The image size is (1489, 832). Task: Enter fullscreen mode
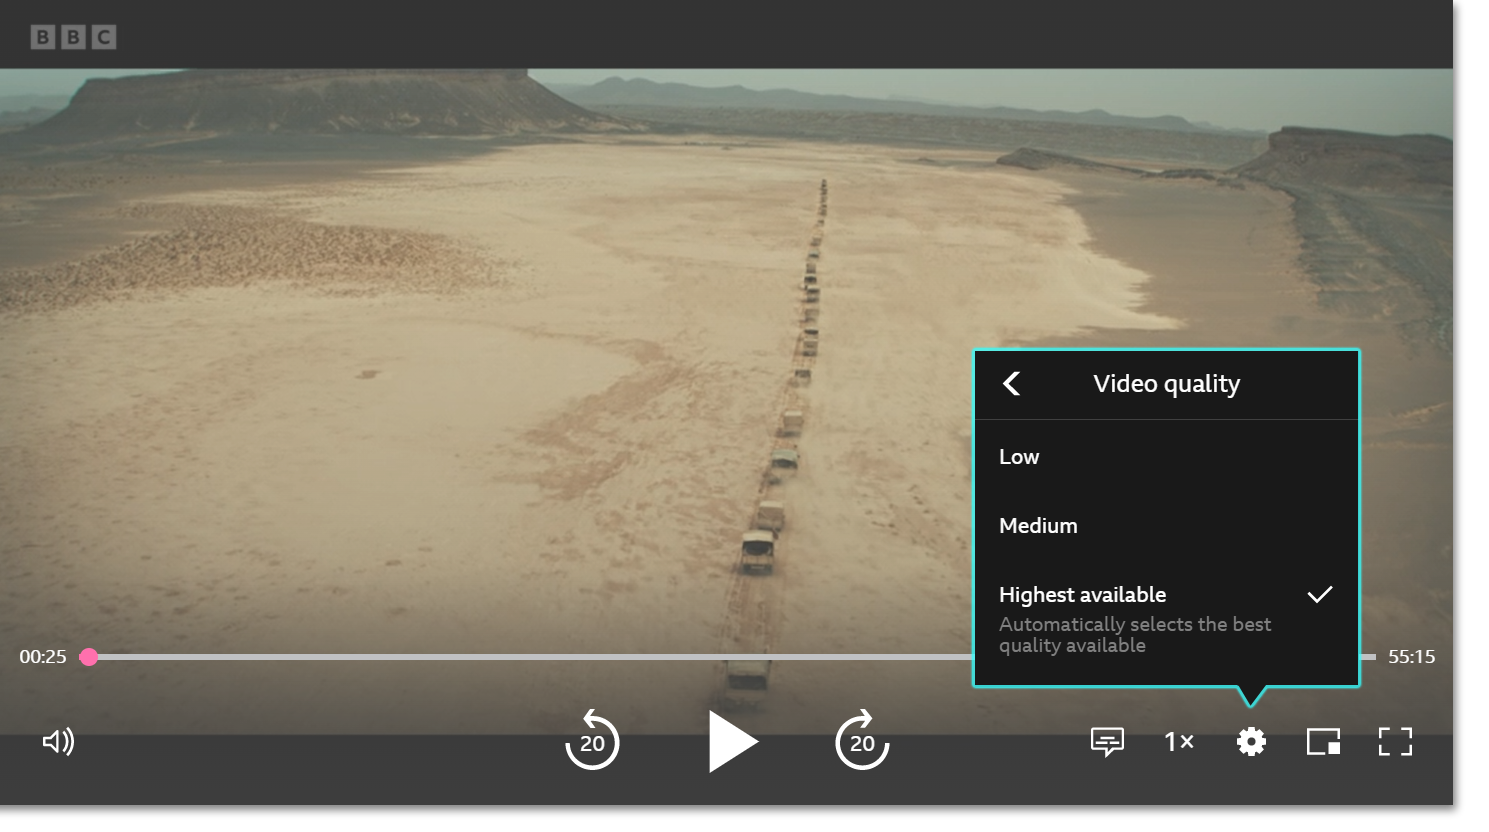pyautogui.click(x=1395, y=742)
